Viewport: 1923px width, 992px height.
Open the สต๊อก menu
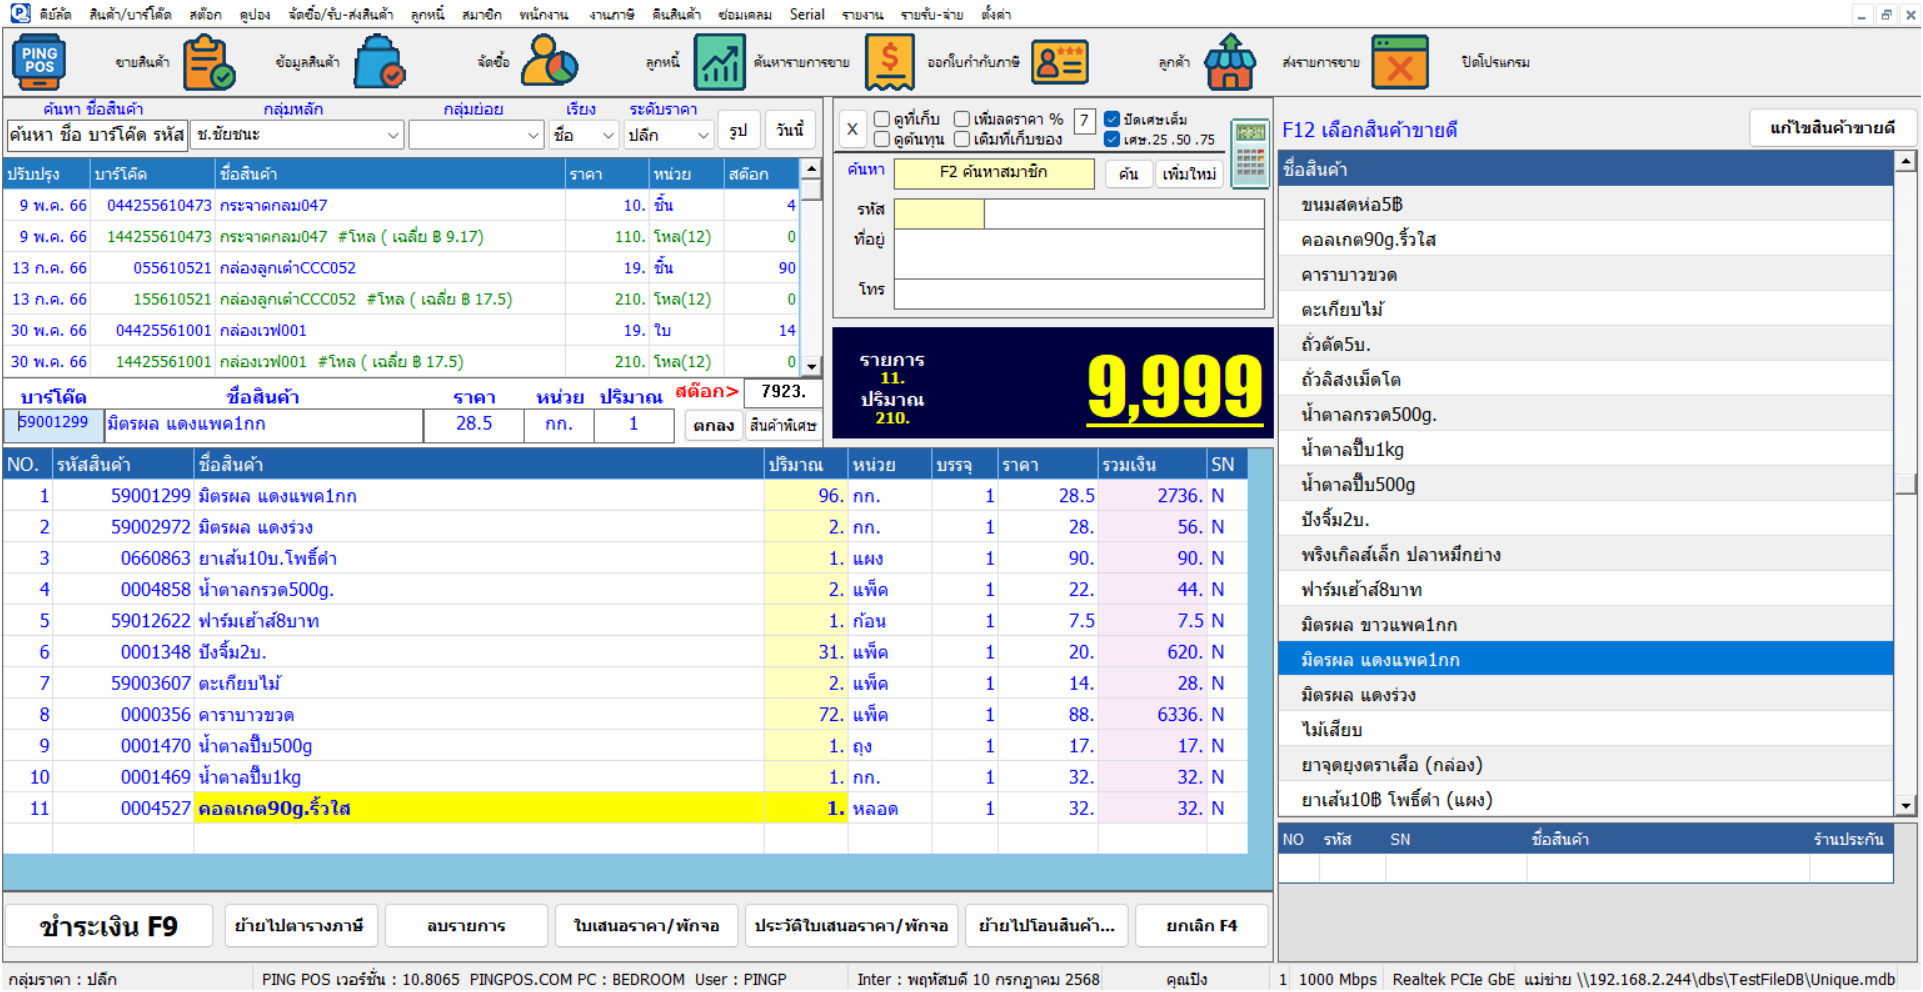point(205,14)
